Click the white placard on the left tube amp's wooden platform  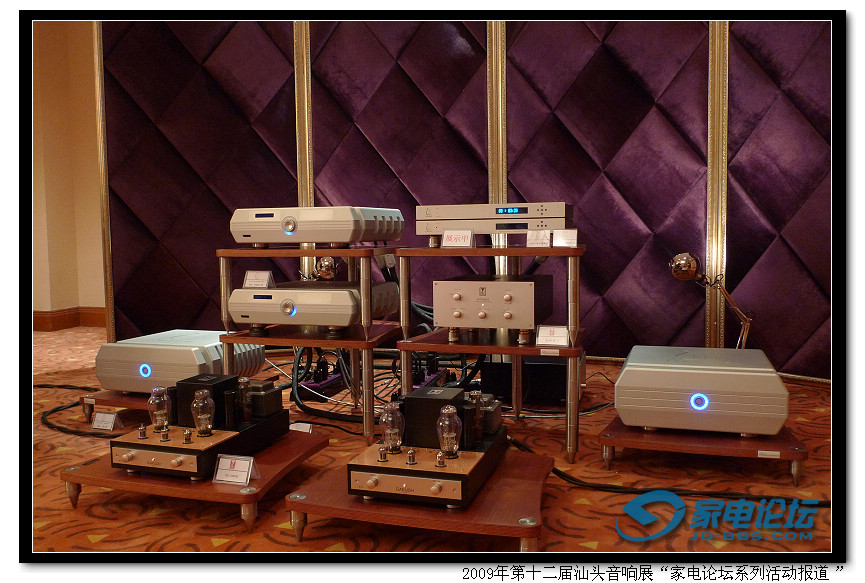(x=235, y=469)
